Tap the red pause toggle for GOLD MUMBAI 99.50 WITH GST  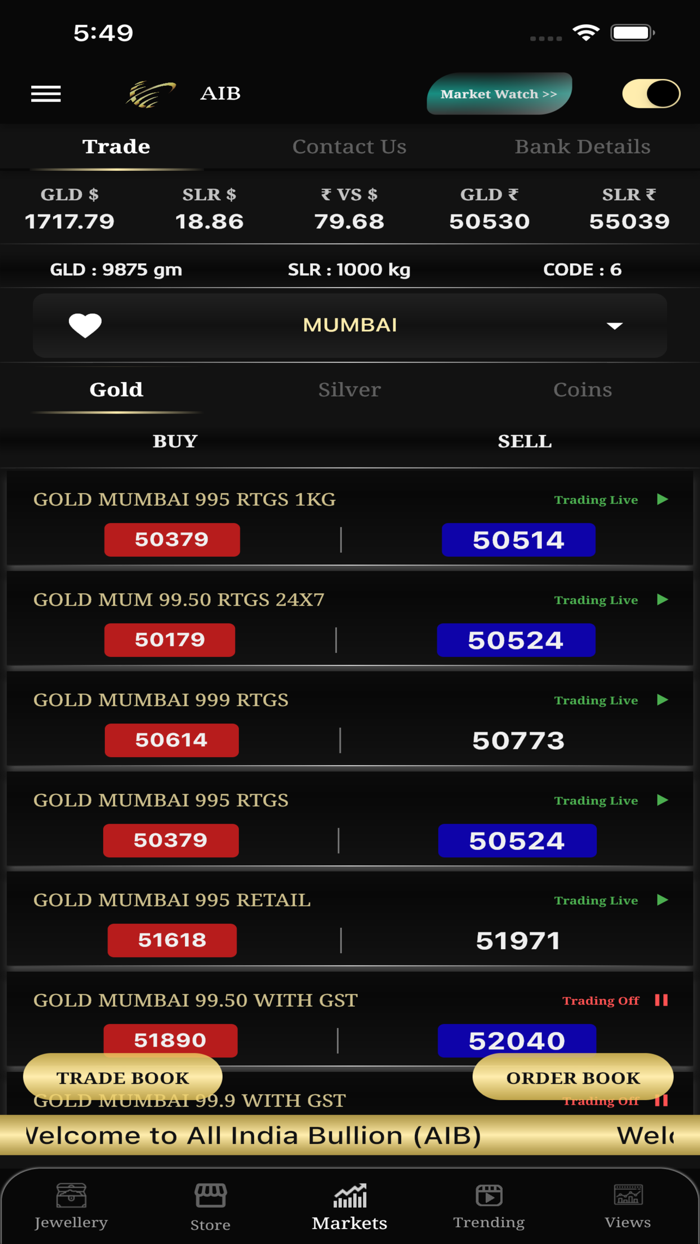[661, 1000]
